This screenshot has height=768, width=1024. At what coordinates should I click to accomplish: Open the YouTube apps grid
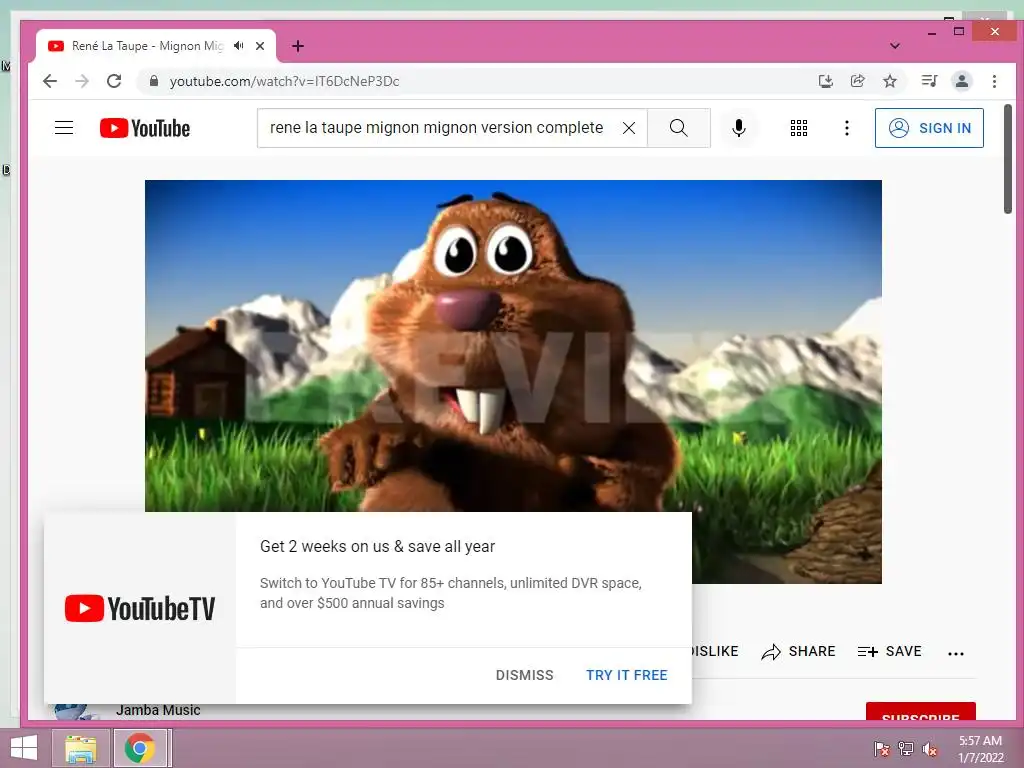click(799, 128)
